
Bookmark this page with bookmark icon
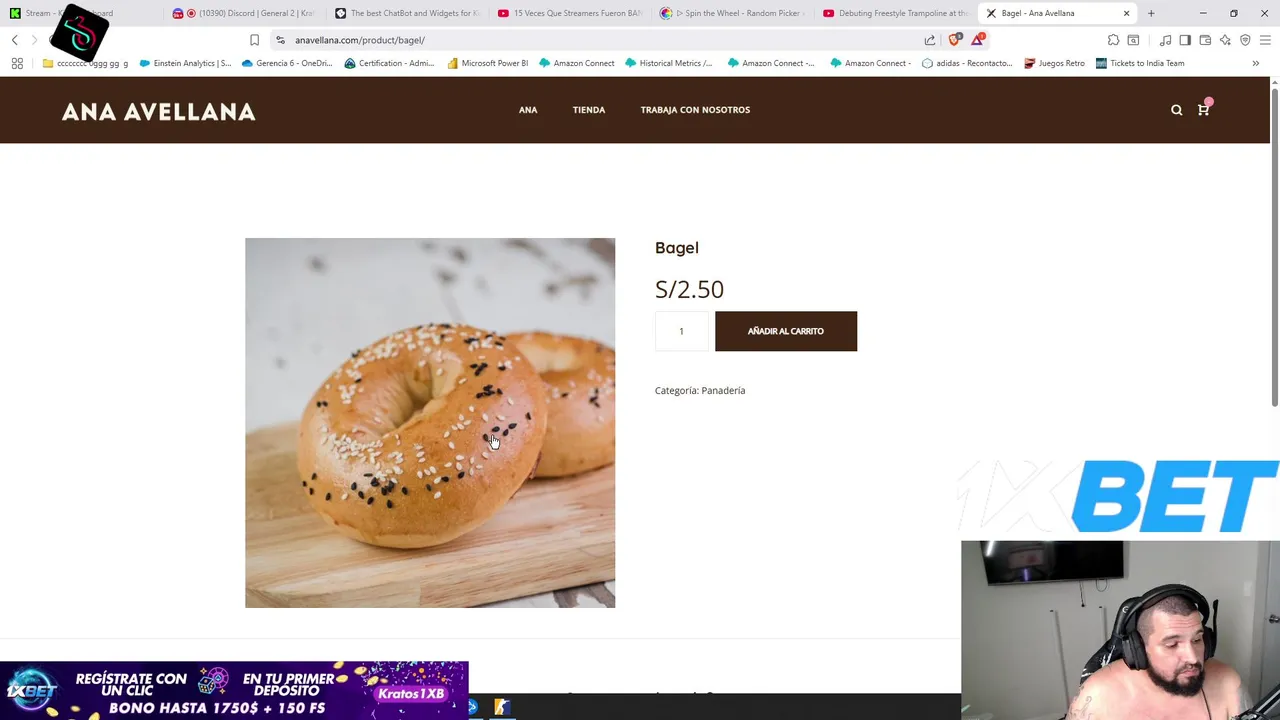point(254,40)
